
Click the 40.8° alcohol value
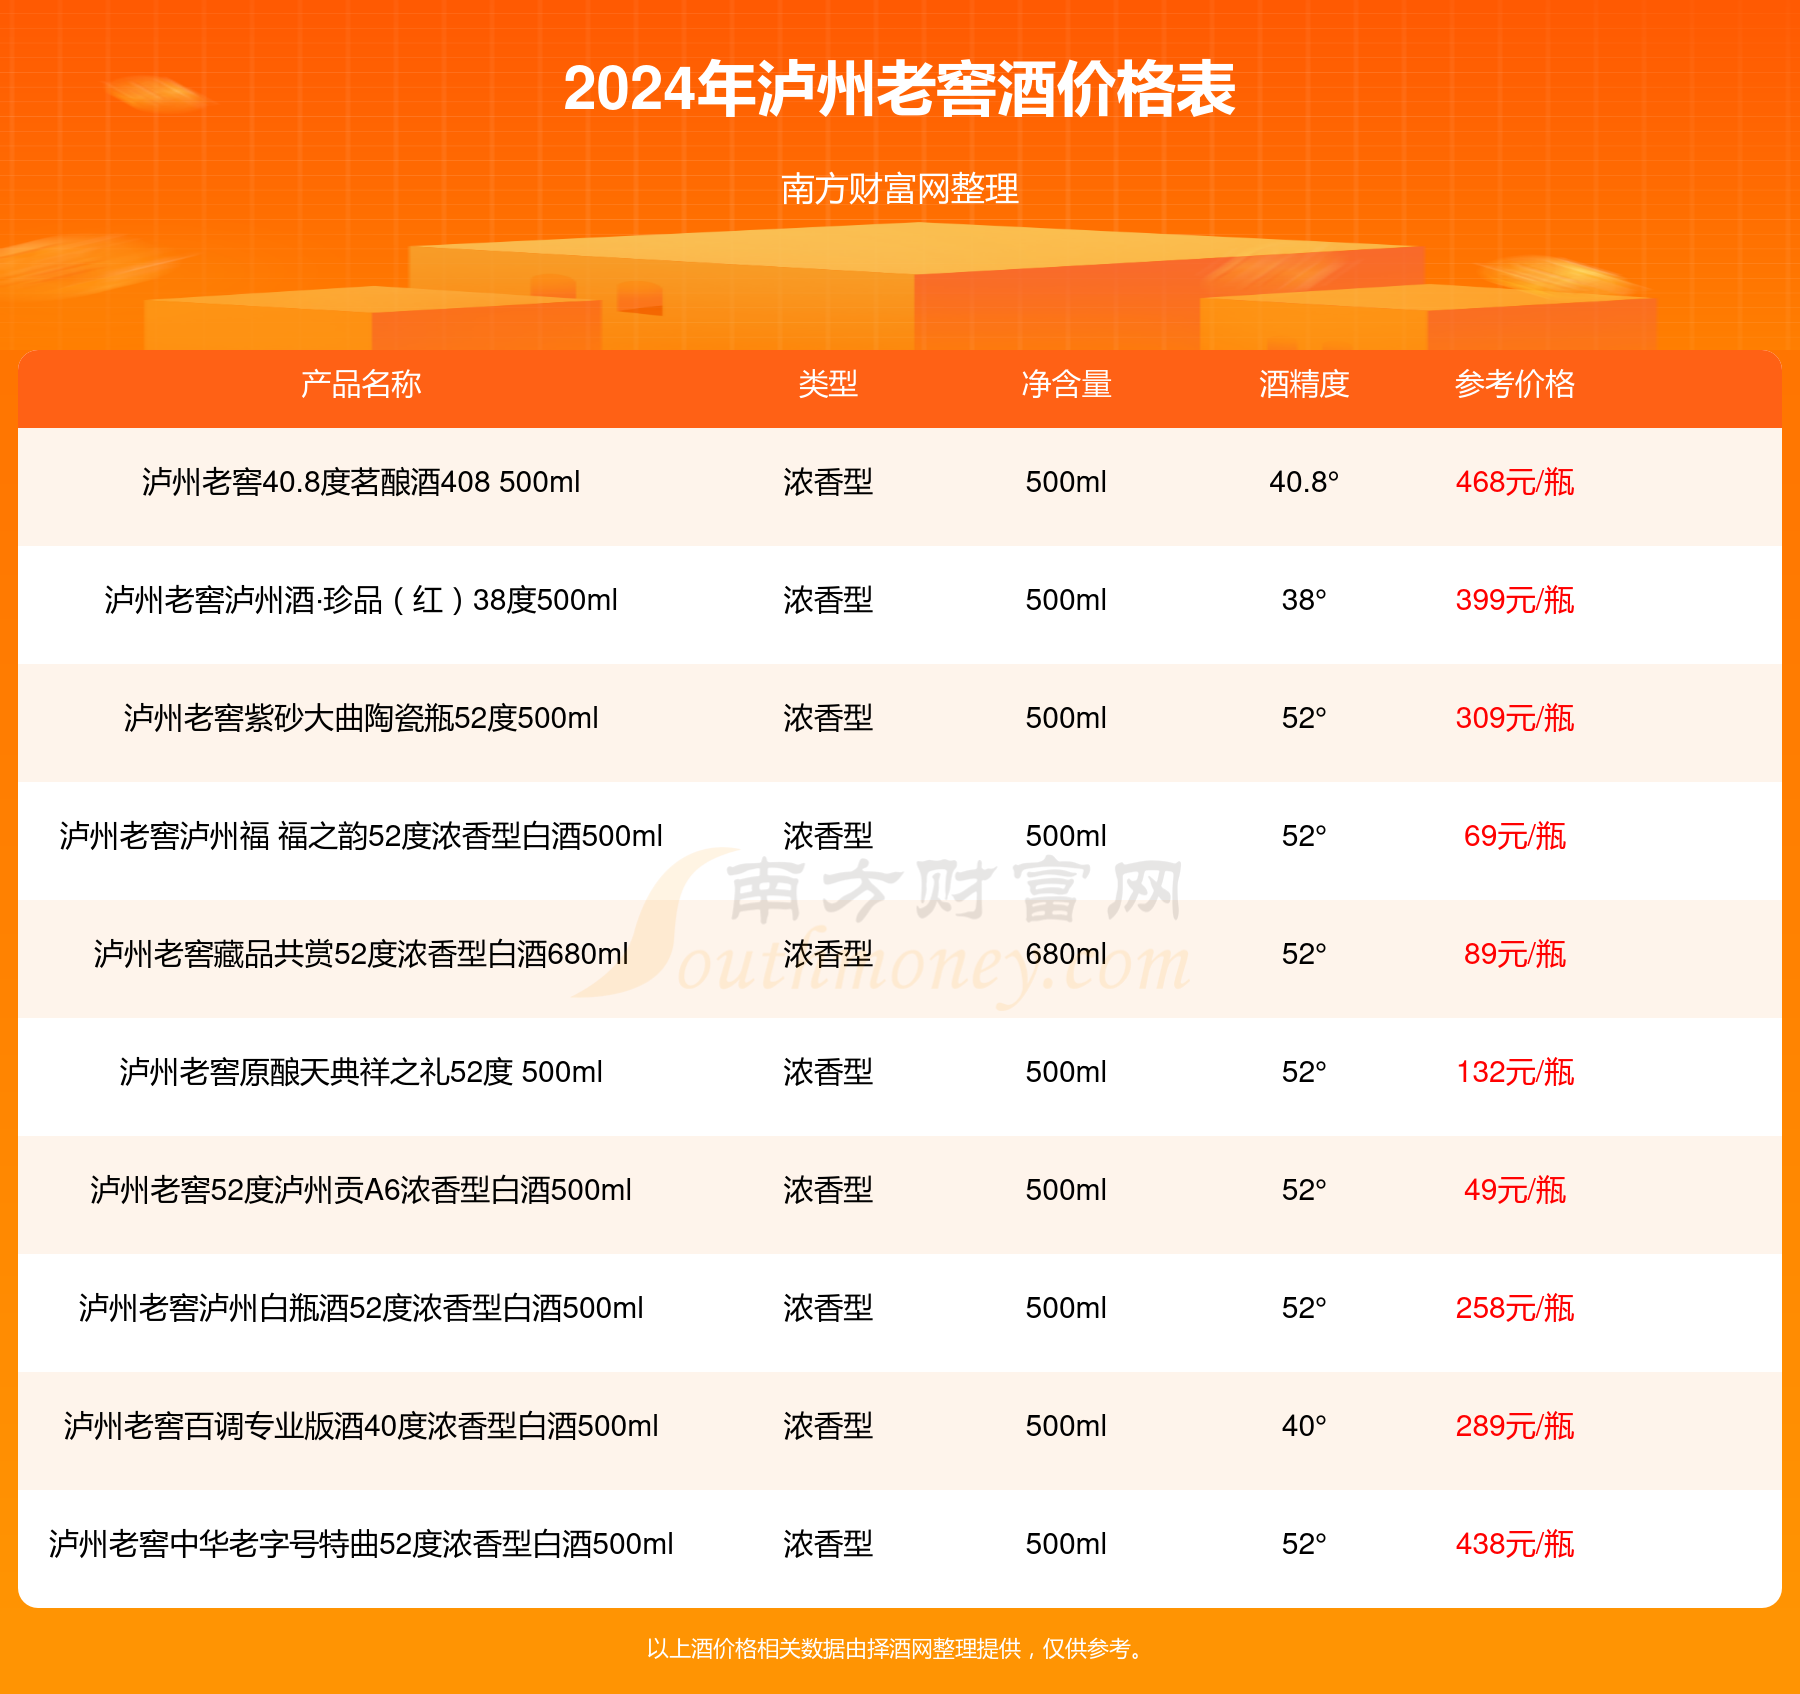[1304, 482]
